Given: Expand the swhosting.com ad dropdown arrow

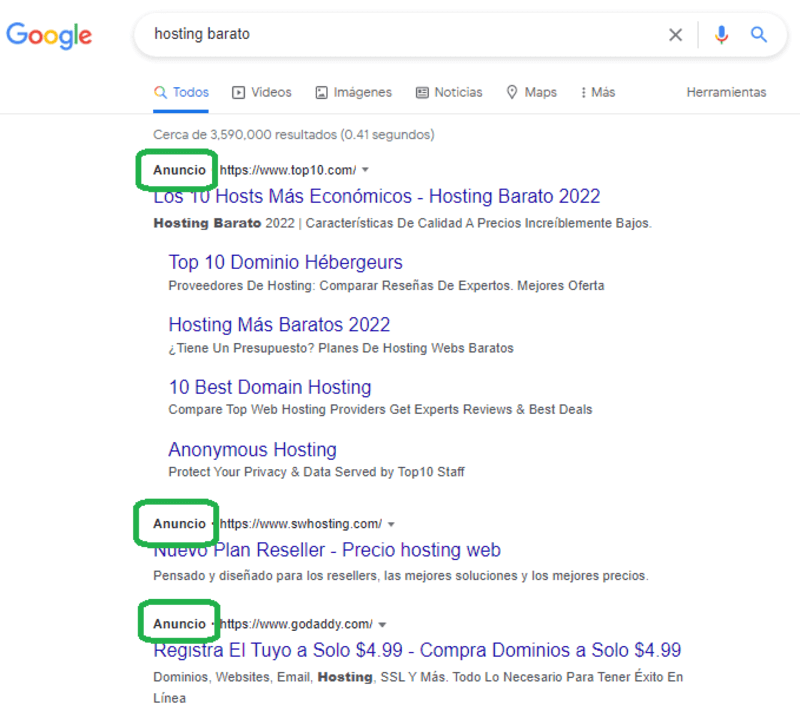Looking at the screenshot, I should point(391,524).
